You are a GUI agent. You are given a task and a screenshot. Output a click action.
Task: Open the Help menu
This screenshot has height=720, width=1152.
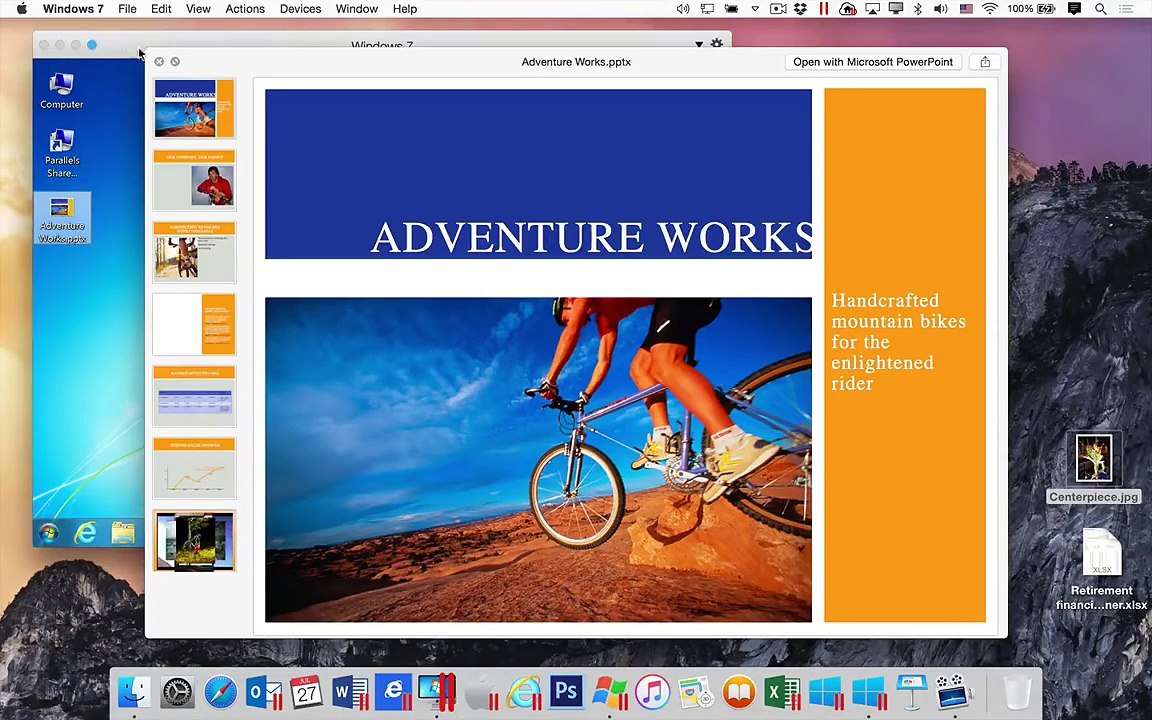404,9
